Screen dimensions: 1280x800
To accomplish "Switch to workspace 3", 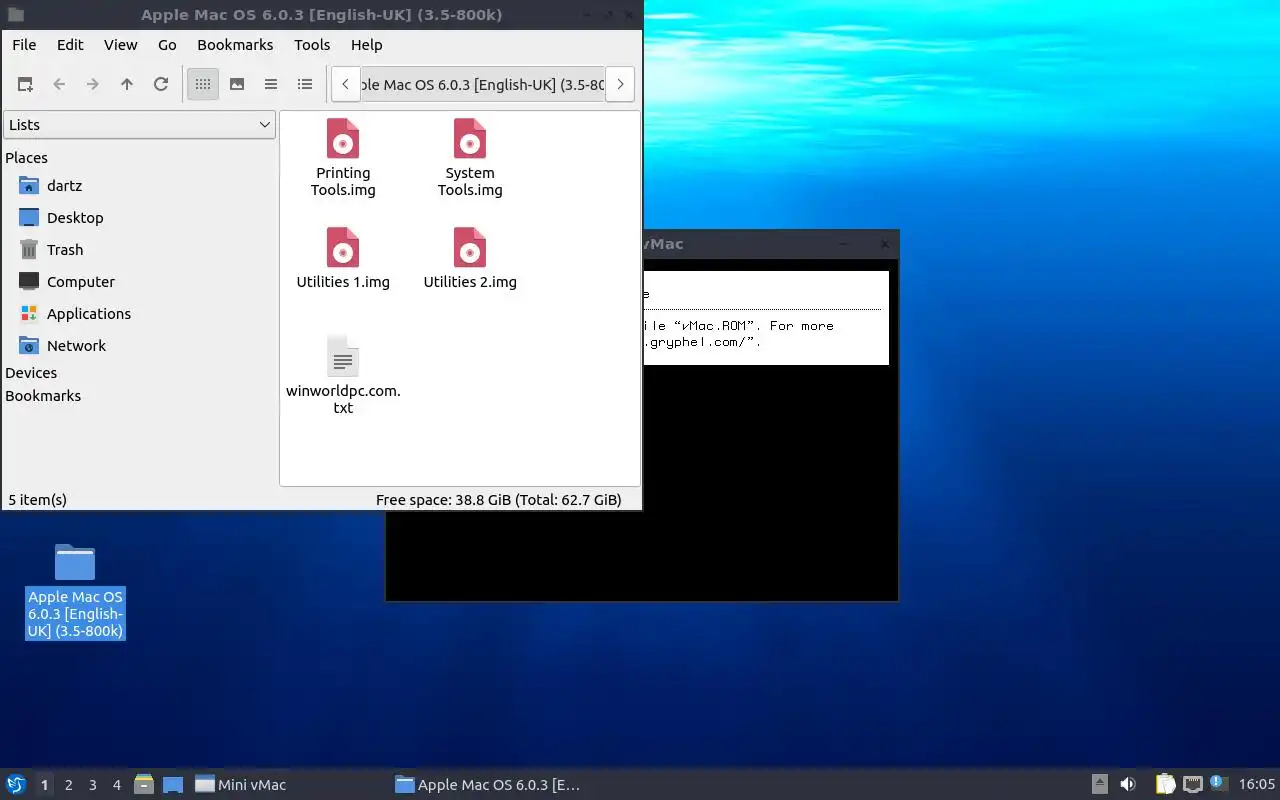I will click(92, 785).
